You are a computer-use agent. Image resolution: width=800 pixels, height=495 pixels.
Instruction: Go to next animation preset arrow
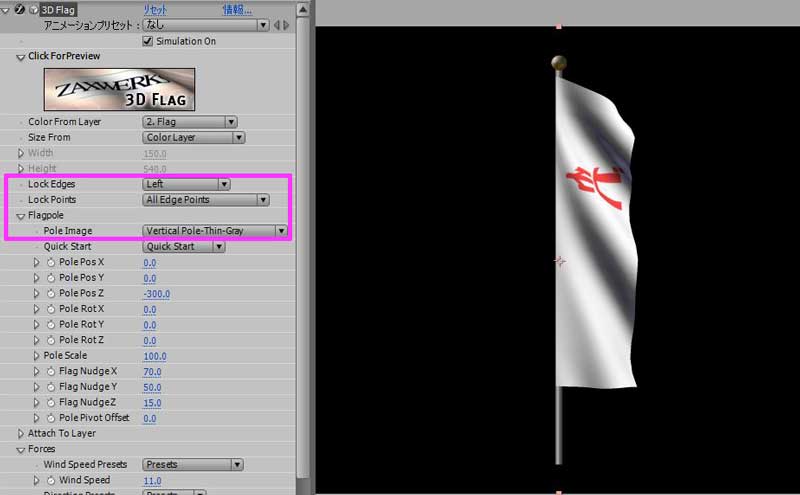286,24
